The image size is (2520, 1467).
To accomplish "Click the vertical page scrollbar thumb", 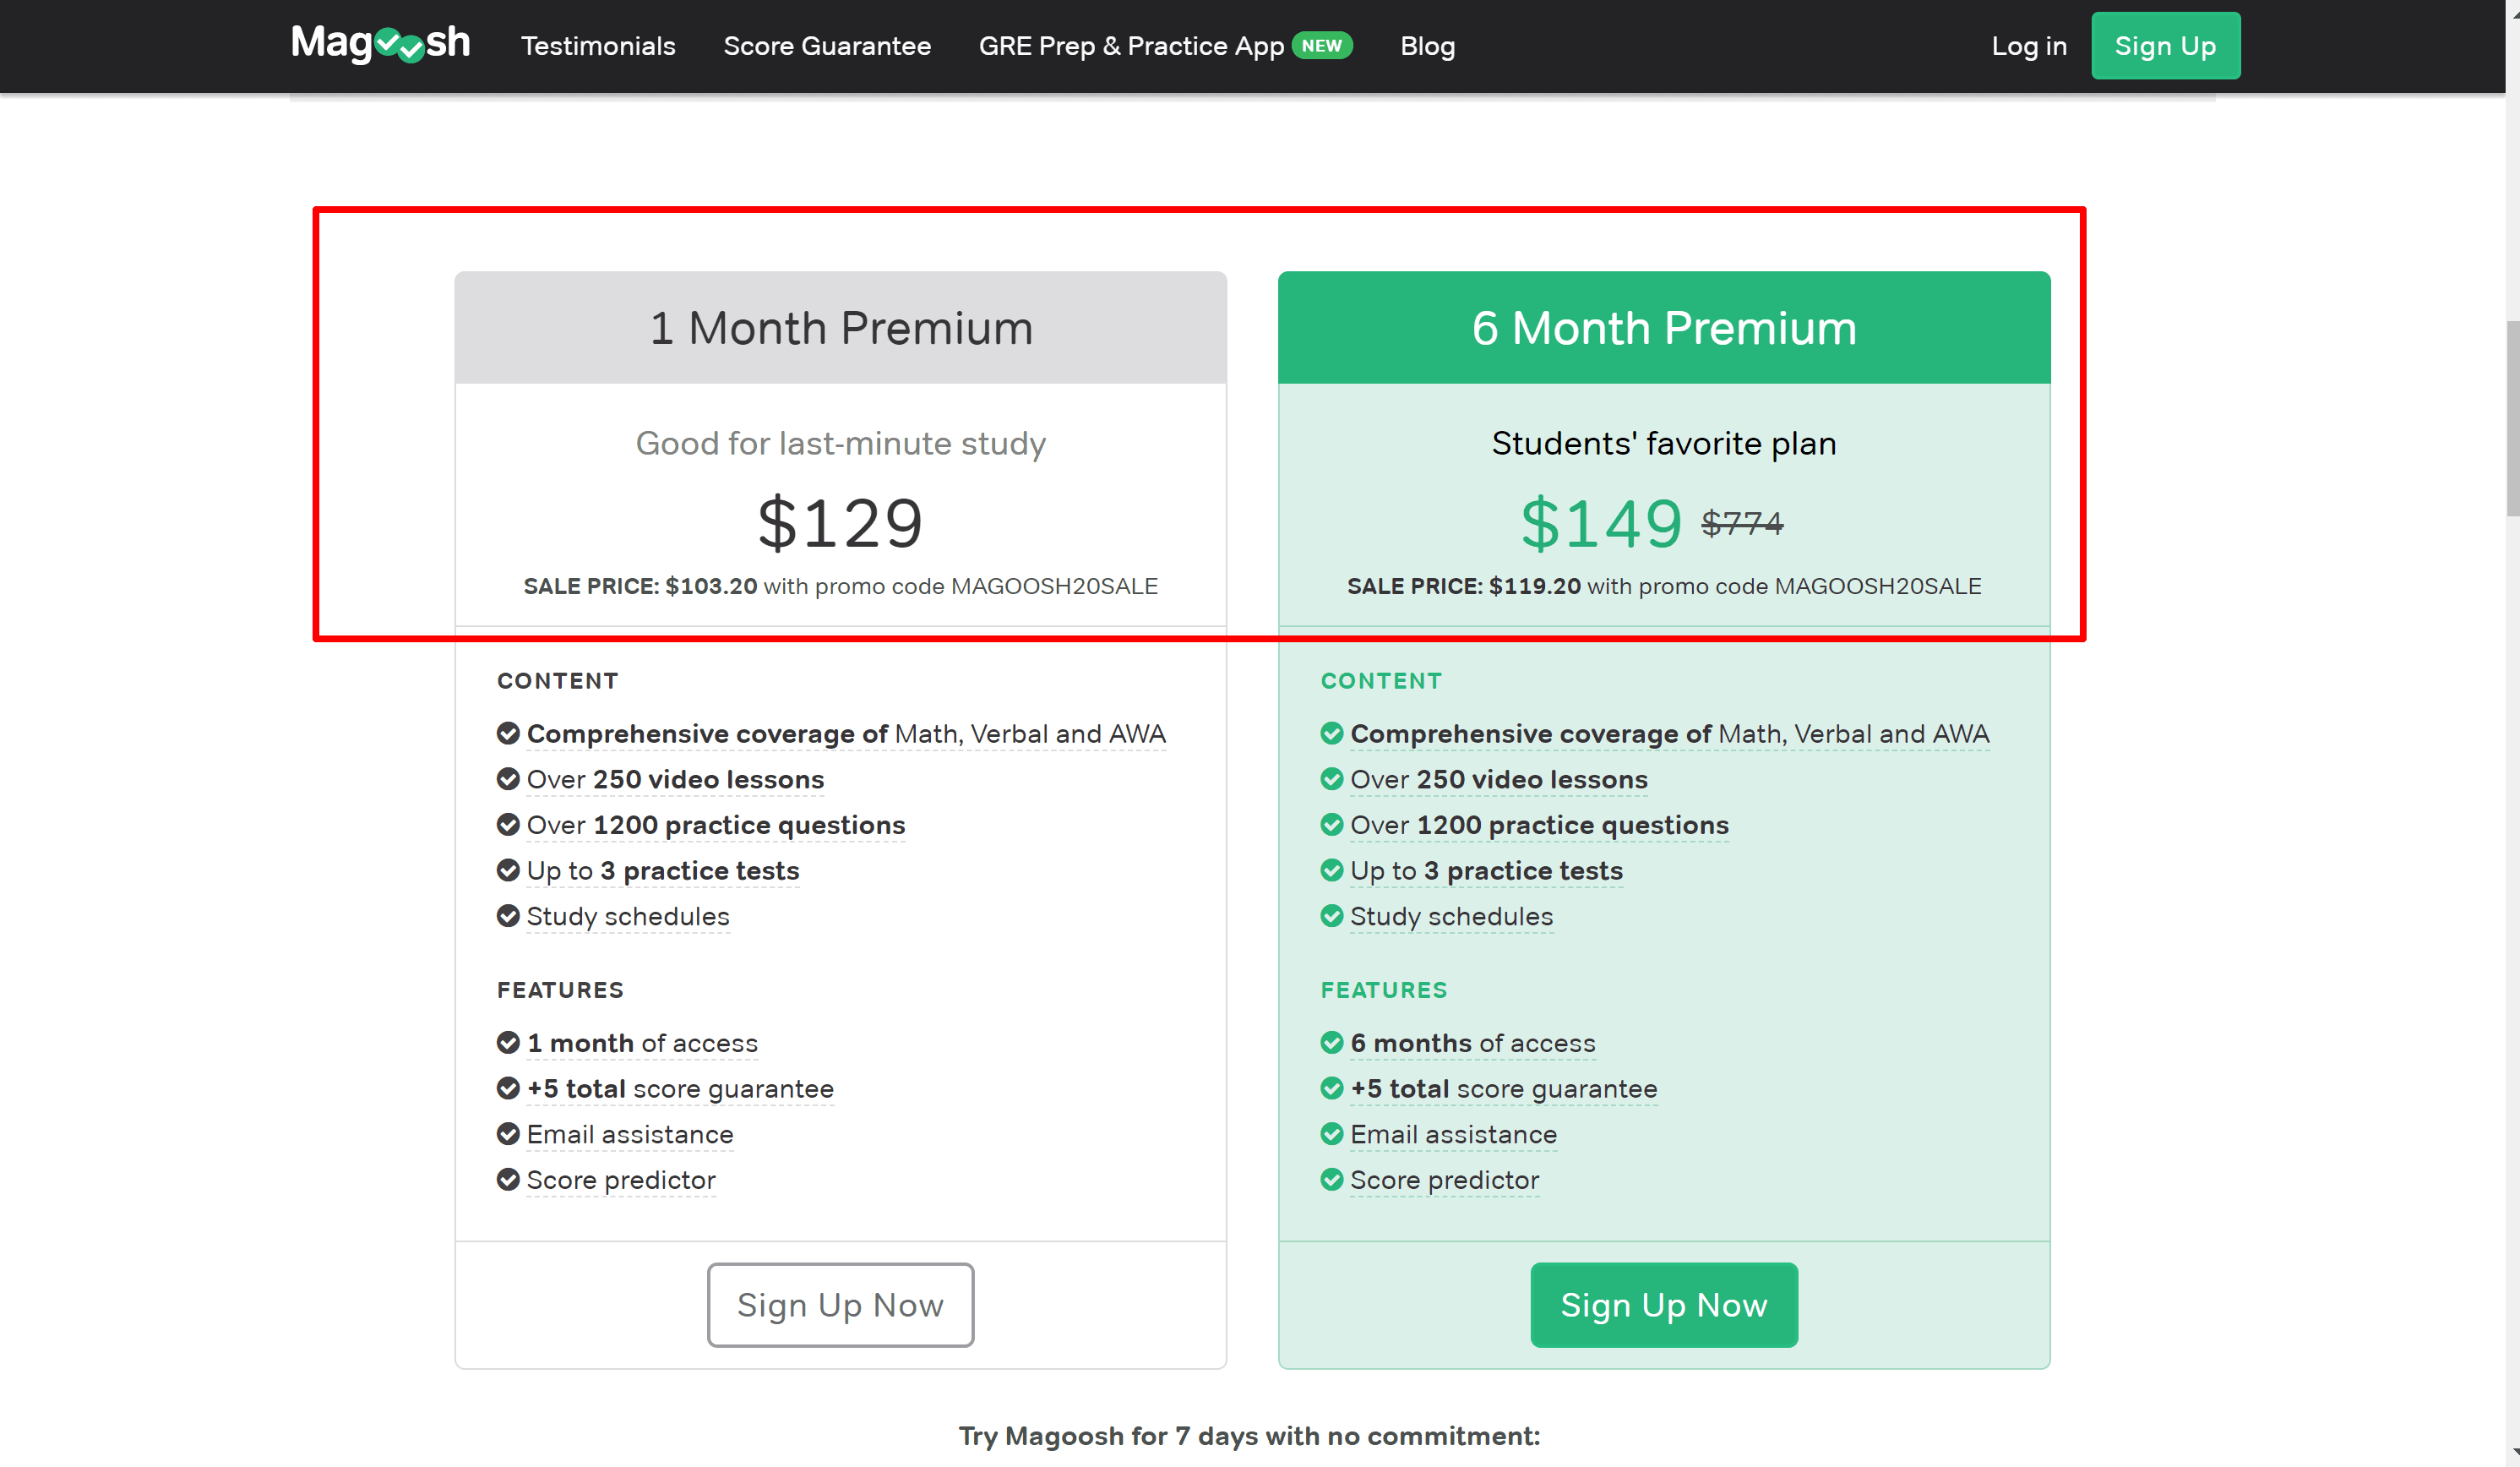I will [2512, 418].
